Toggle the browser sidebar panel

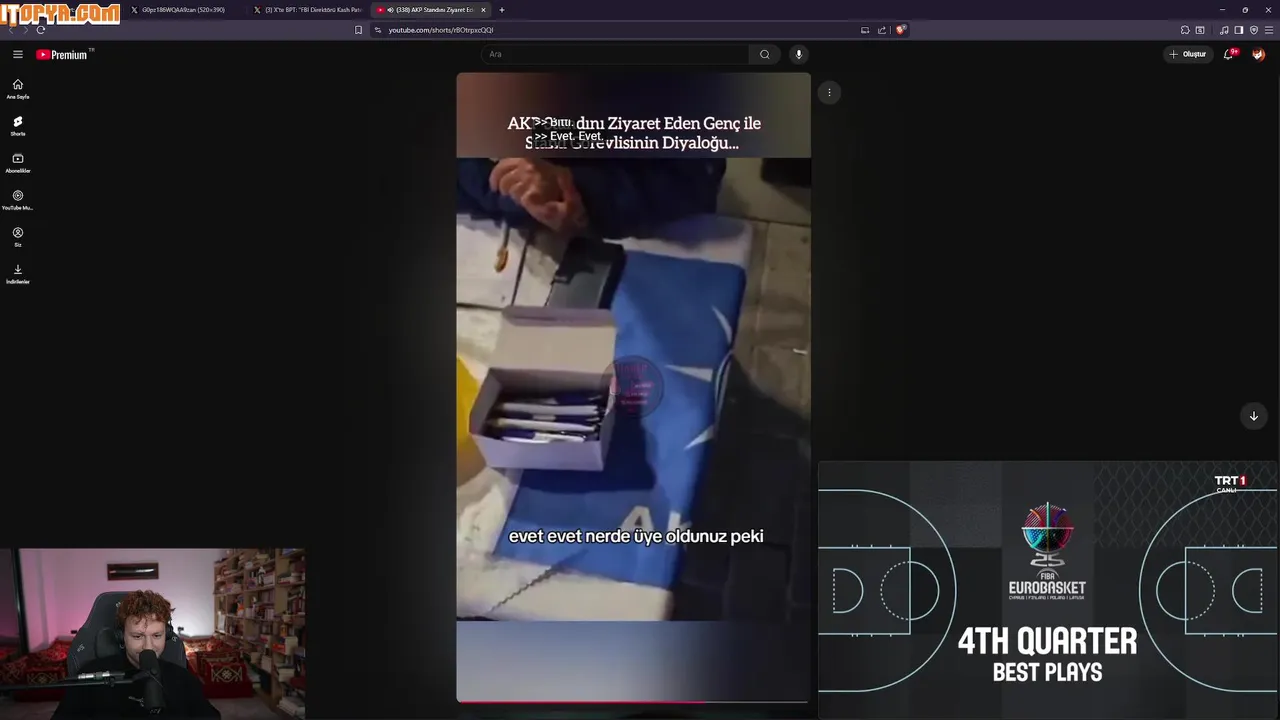1238,30
